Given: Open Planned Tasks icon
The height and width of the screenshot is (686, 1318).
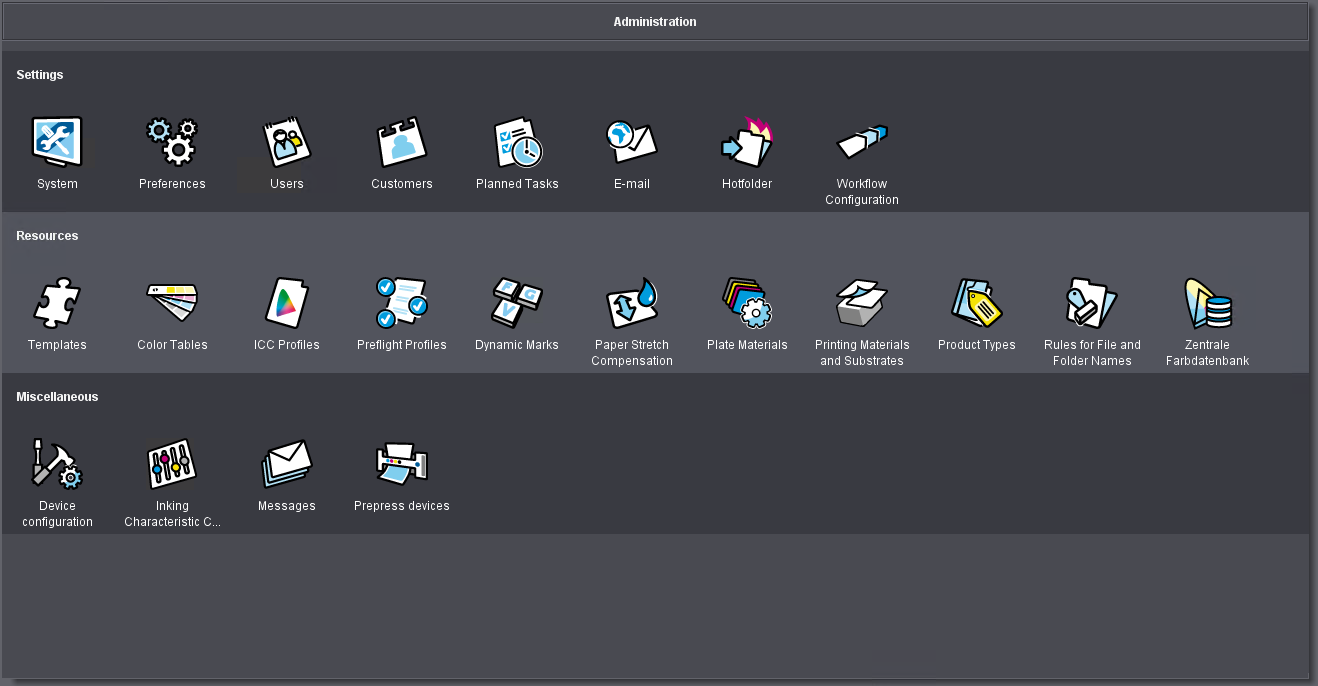Looking at the screenshot, I should click(x=517, y=142).
